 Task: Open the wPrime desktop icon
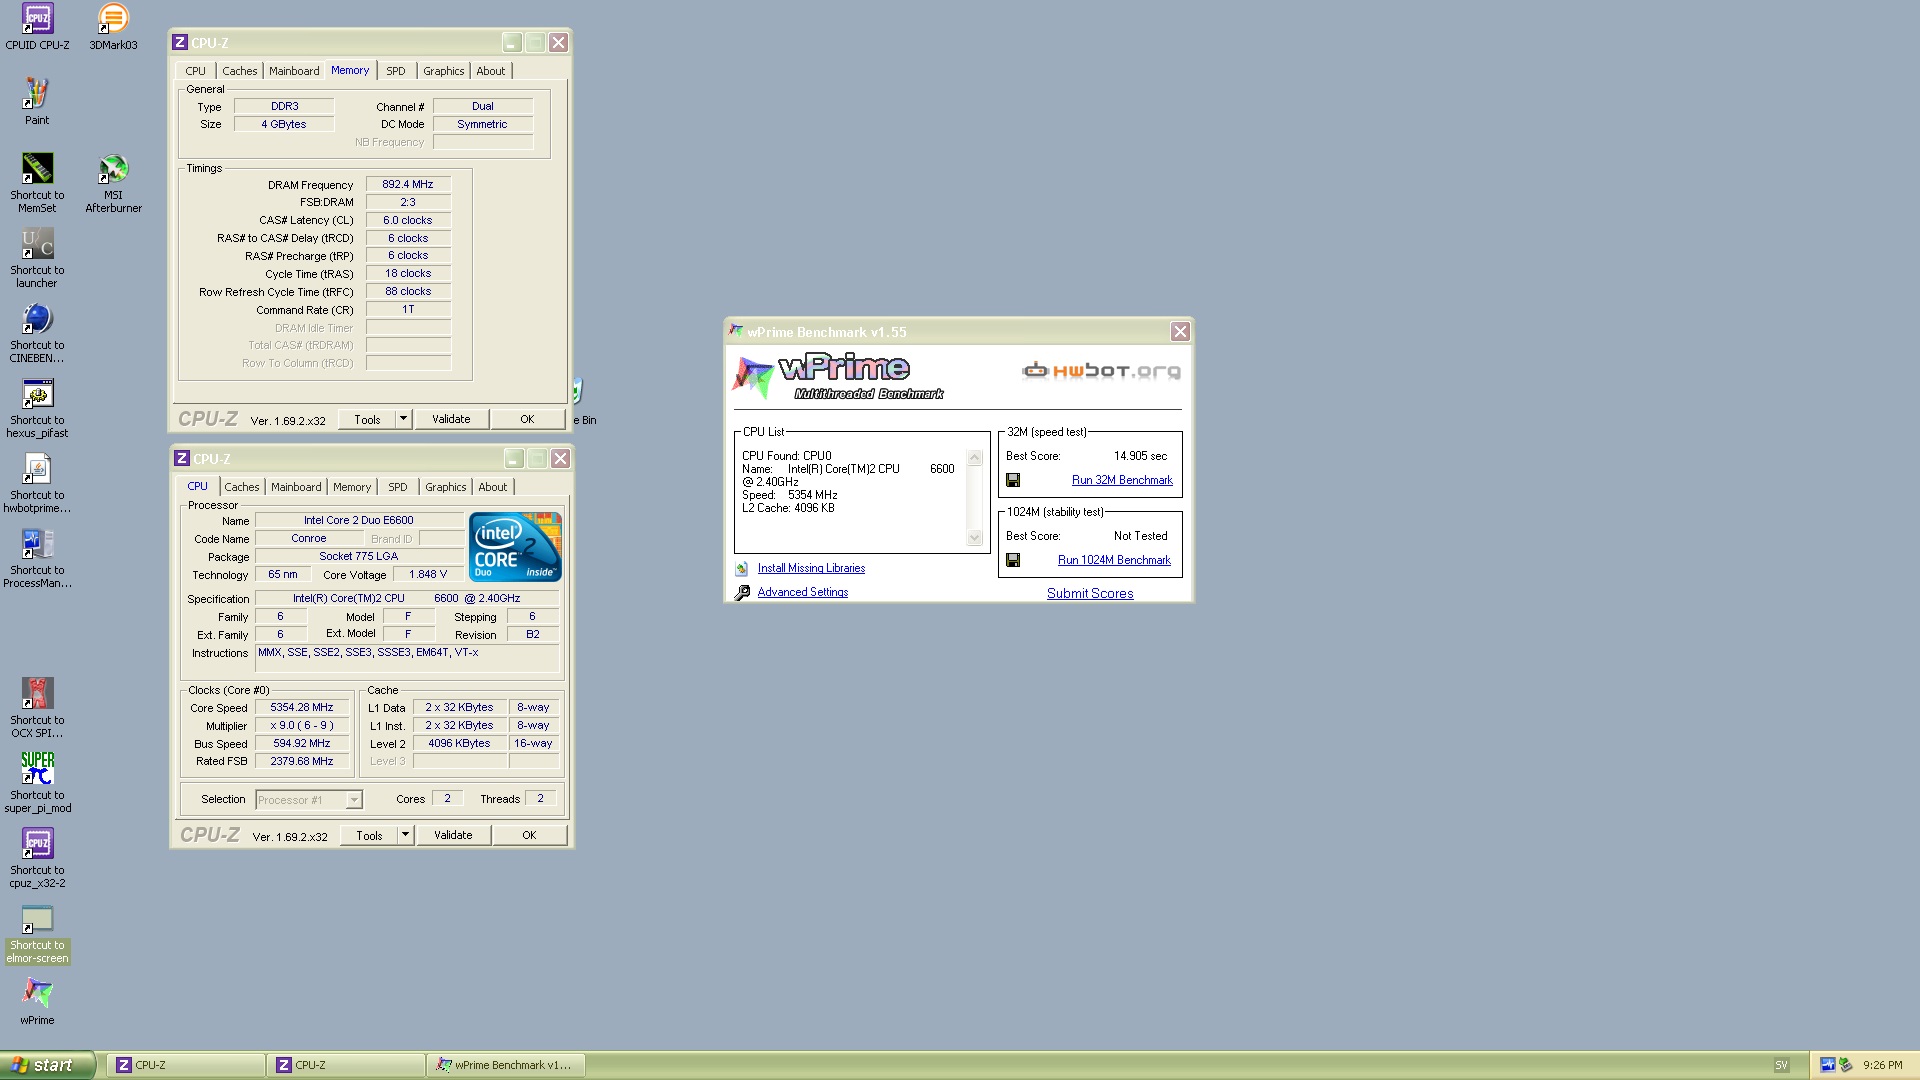(37, 1002)
